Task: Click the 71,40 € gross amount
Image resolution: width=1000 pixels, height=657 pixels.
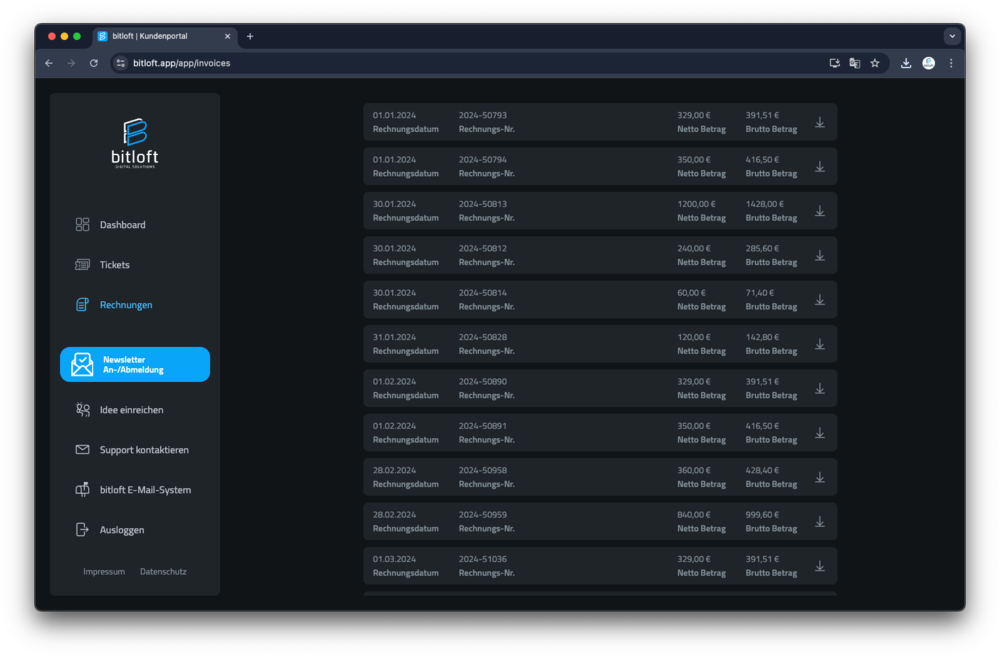Action: coord(760,293)
